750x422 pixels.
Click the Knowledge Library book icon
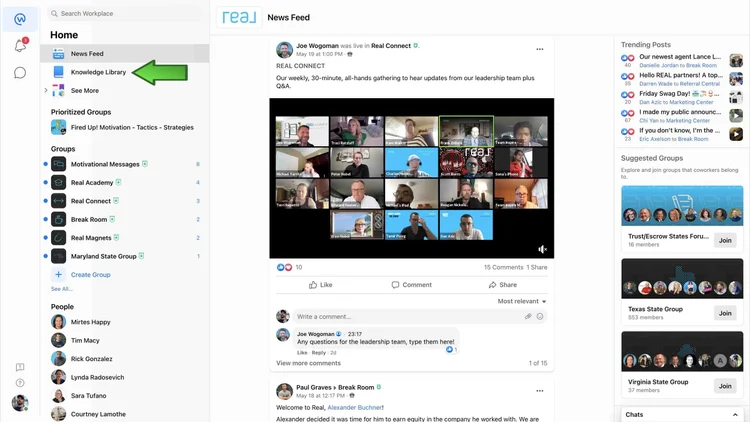(58, 72)
